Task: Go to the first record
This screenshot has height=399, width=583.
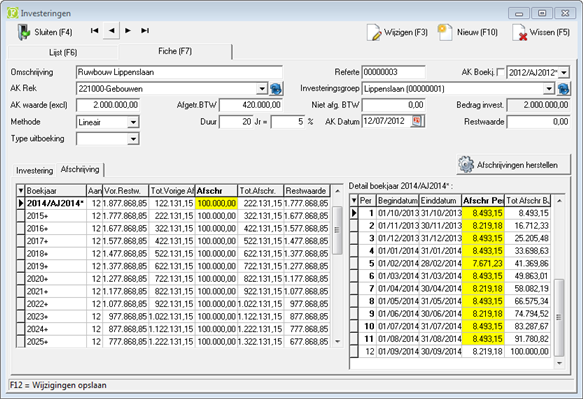Action: [94, 31]
